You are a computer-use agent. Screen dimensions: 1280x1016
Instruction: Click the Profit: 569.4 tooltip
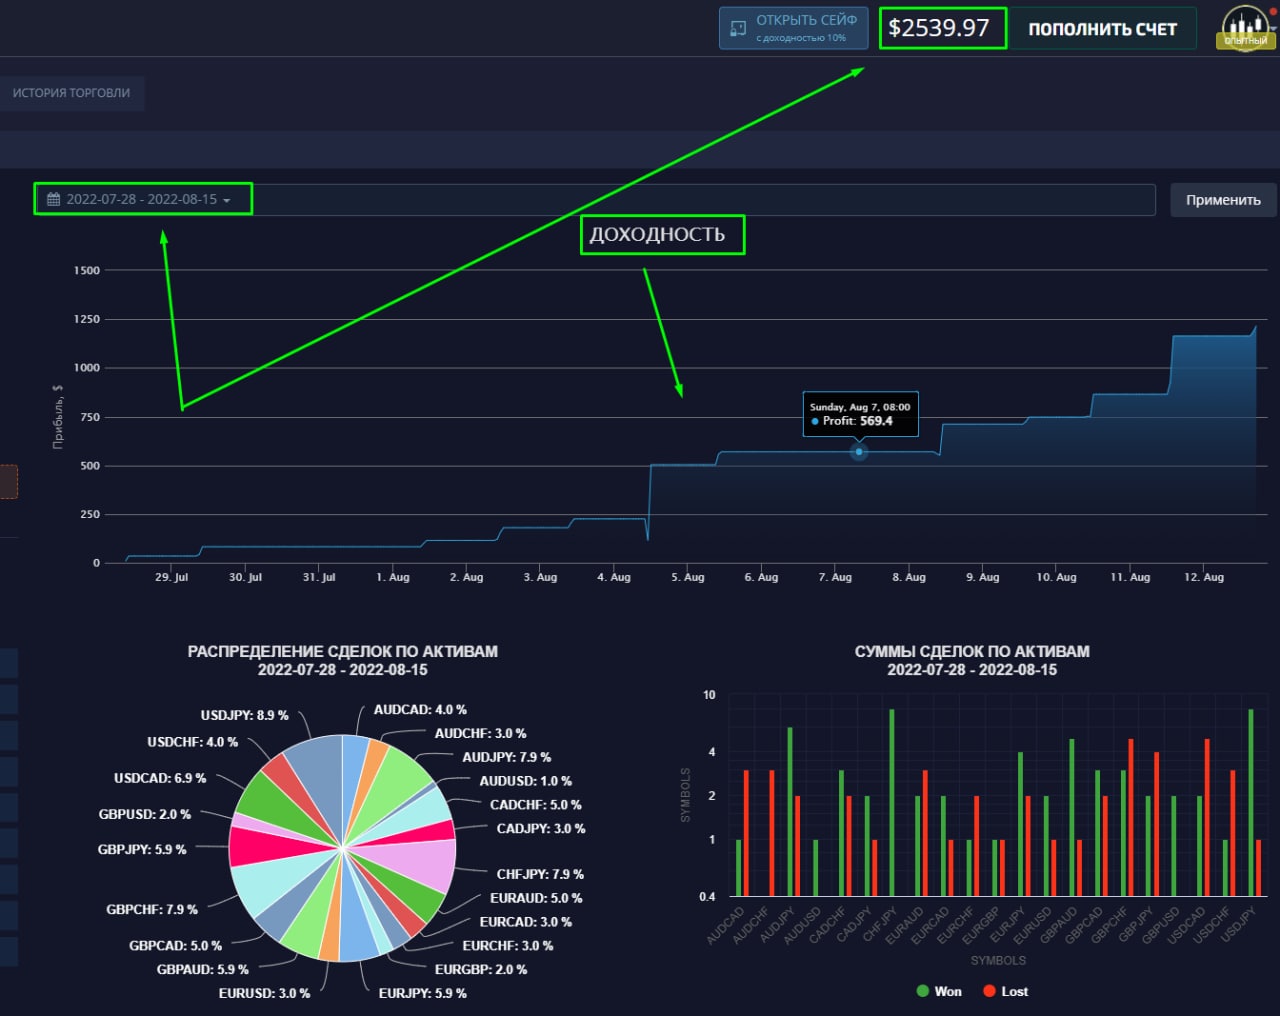click(861, 414)
